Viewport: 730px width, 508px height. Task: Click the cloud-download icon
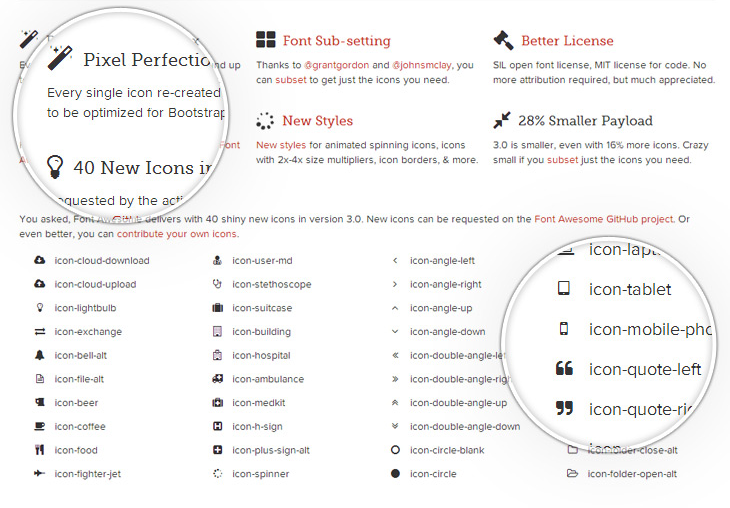(x=40, y=260)
